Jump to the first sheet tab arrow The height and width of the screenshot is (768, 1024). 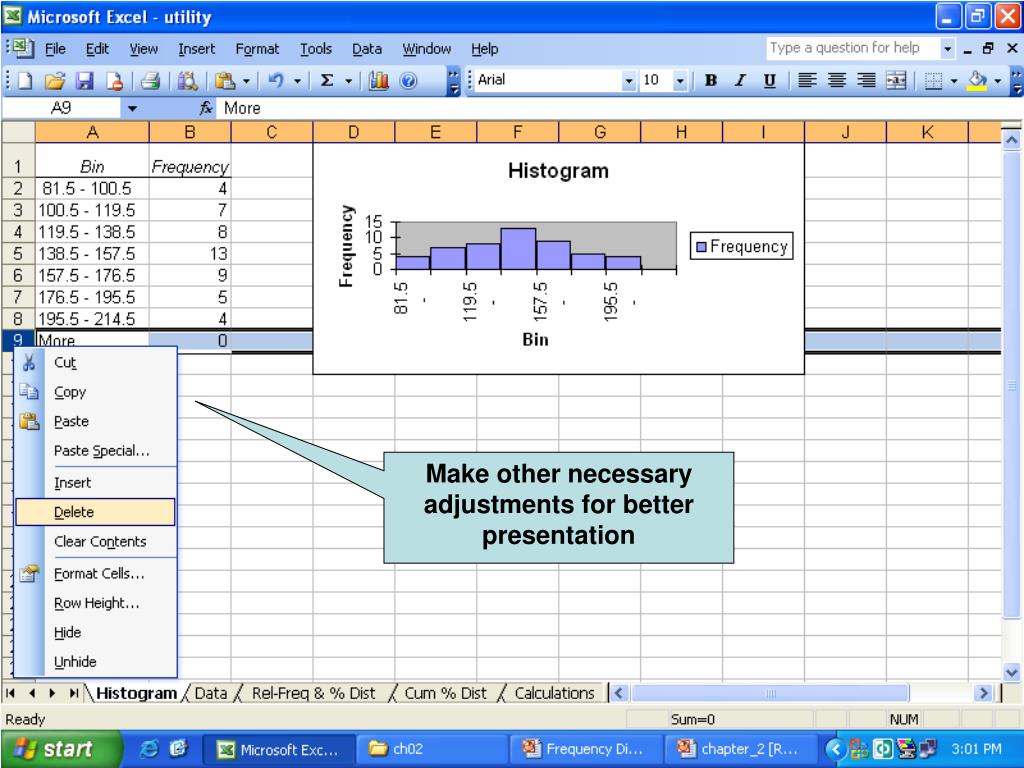pyautogui.click(x=10, y=693)
